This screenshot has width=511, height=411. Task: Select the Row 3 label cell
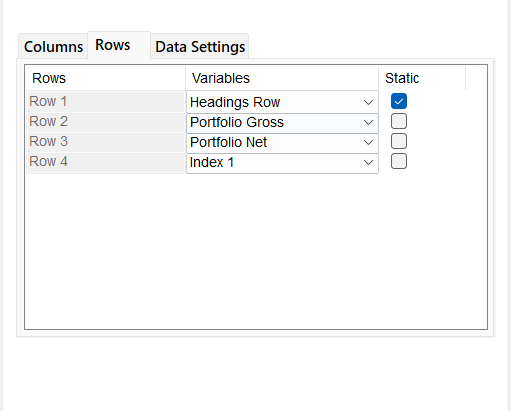[x=106, y=141]
